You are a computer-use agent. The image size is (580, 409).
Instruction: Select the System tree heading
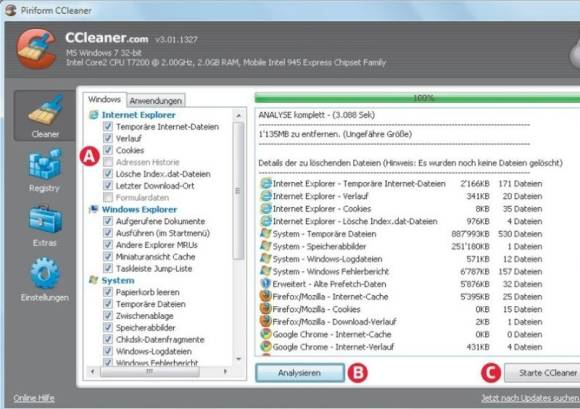pyautogui.click(x=118, y=280)
